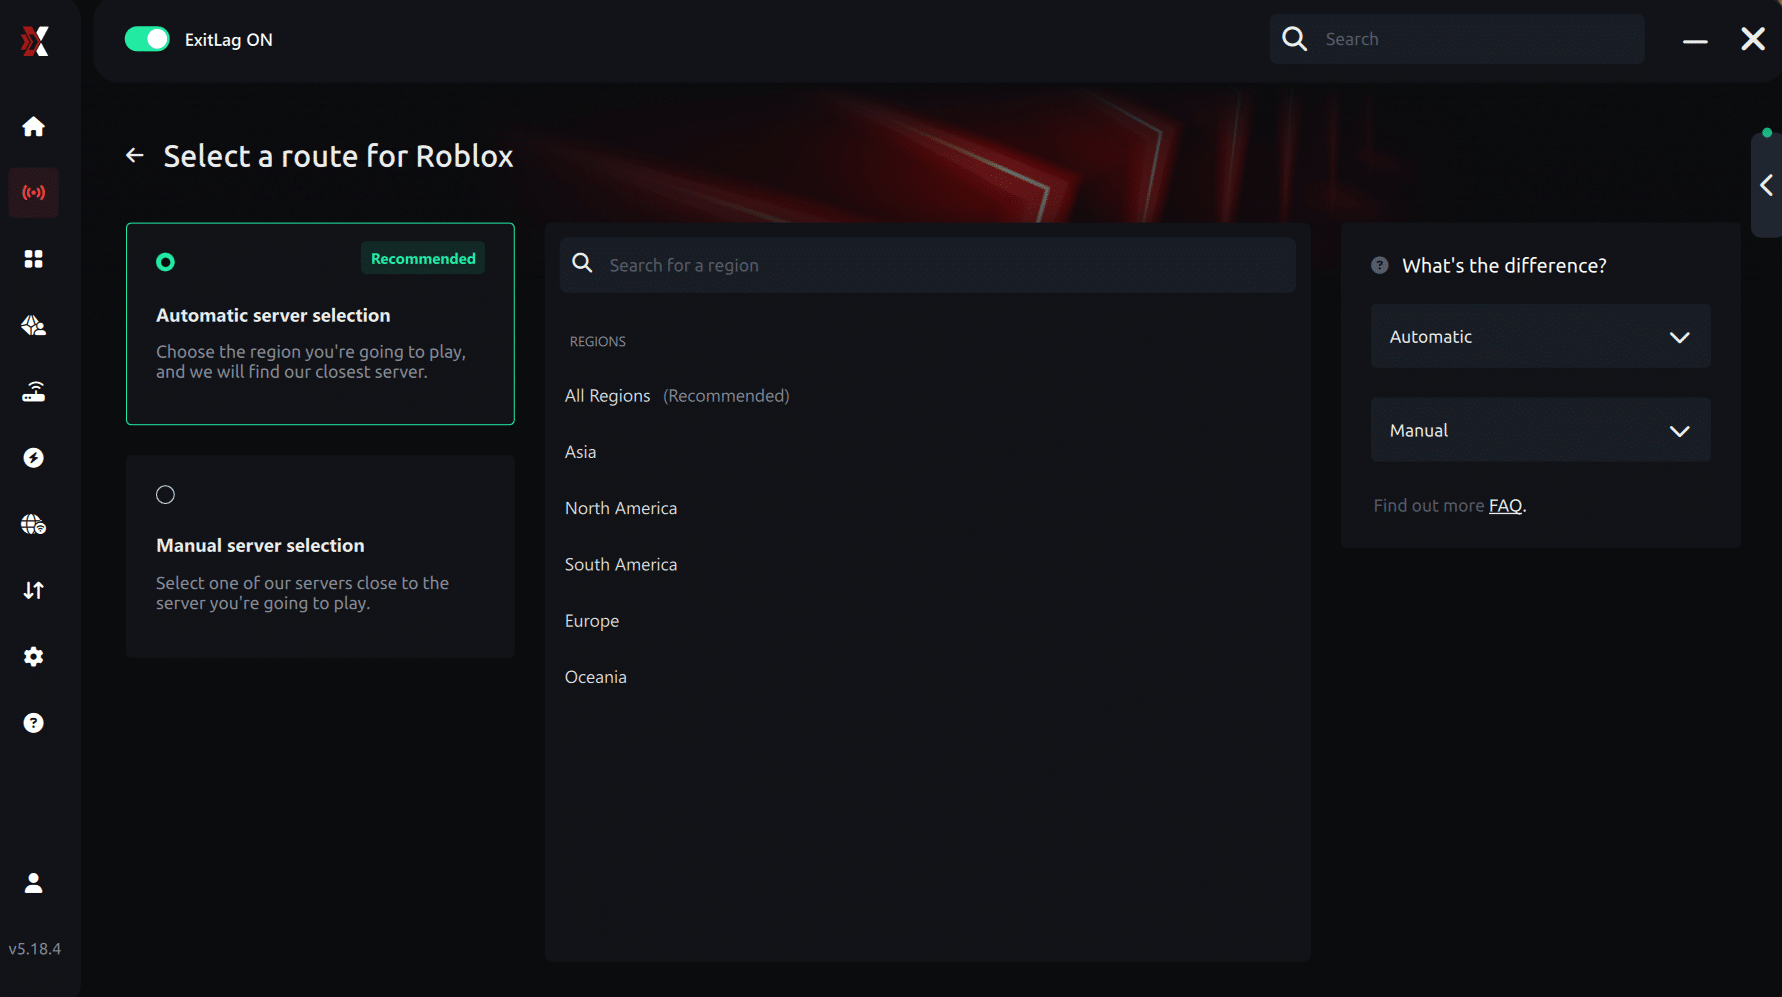This screenshot has width=1782, height=997.
Task: Open the FAQ link
Action: point(1505,506)
